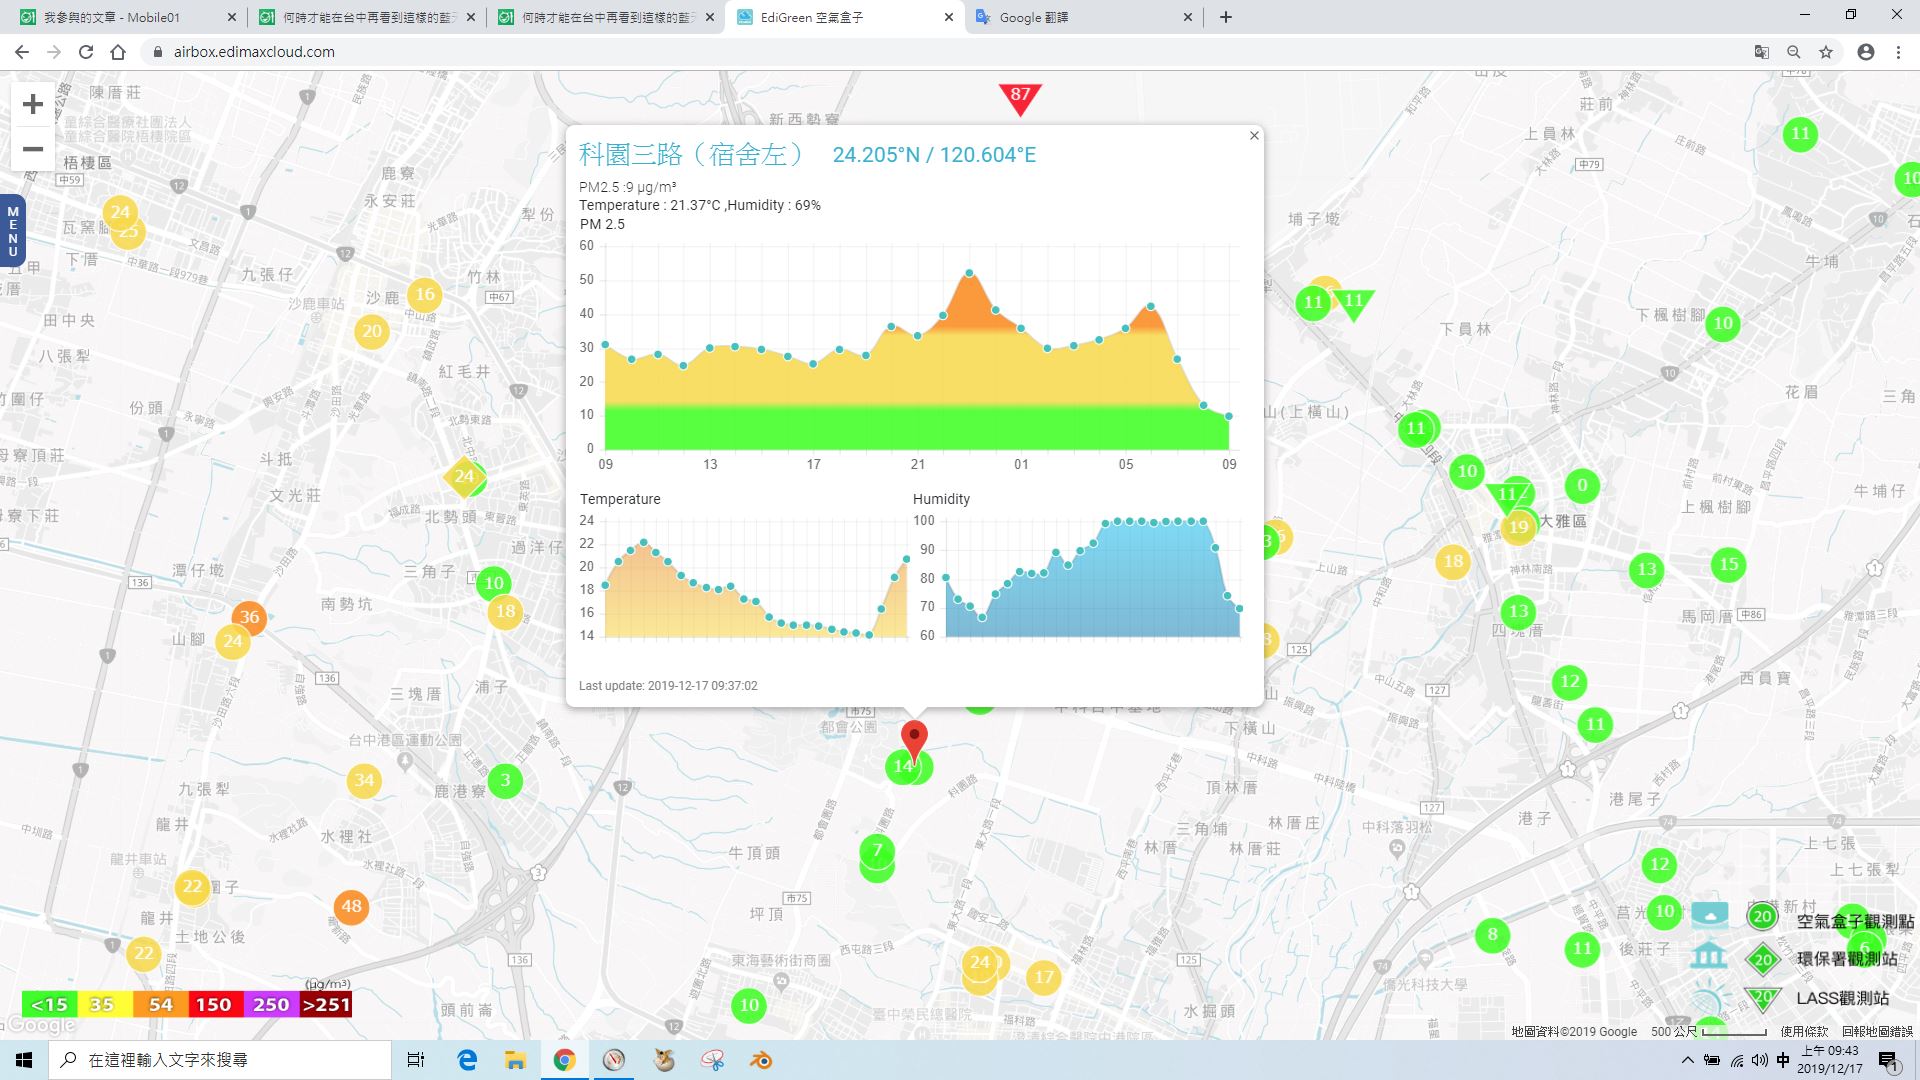
Task: Close the EdiGreen 空氣盒子 tab
Action: coord(949,17)
